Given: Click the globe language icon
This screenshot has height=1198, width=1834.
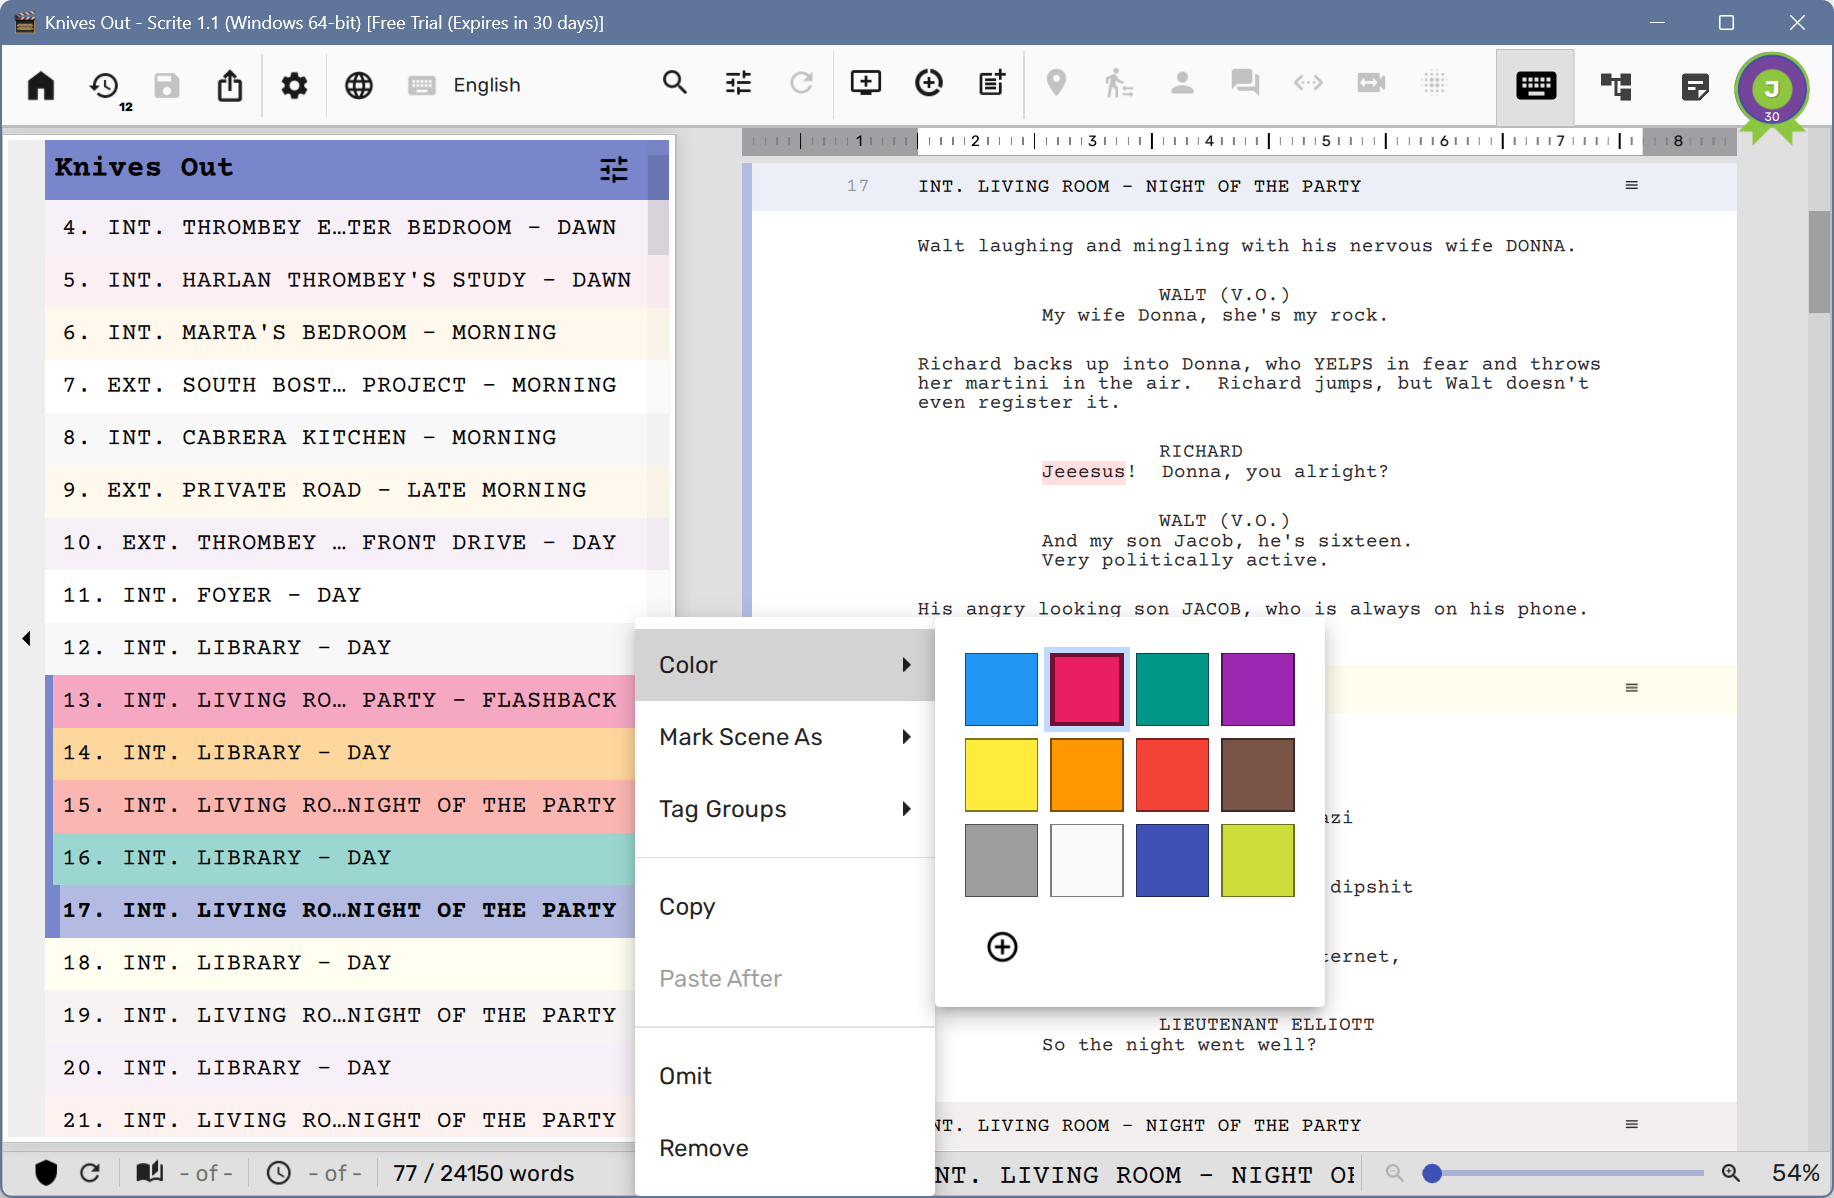Looking at the screenshot, I should 359,85.
